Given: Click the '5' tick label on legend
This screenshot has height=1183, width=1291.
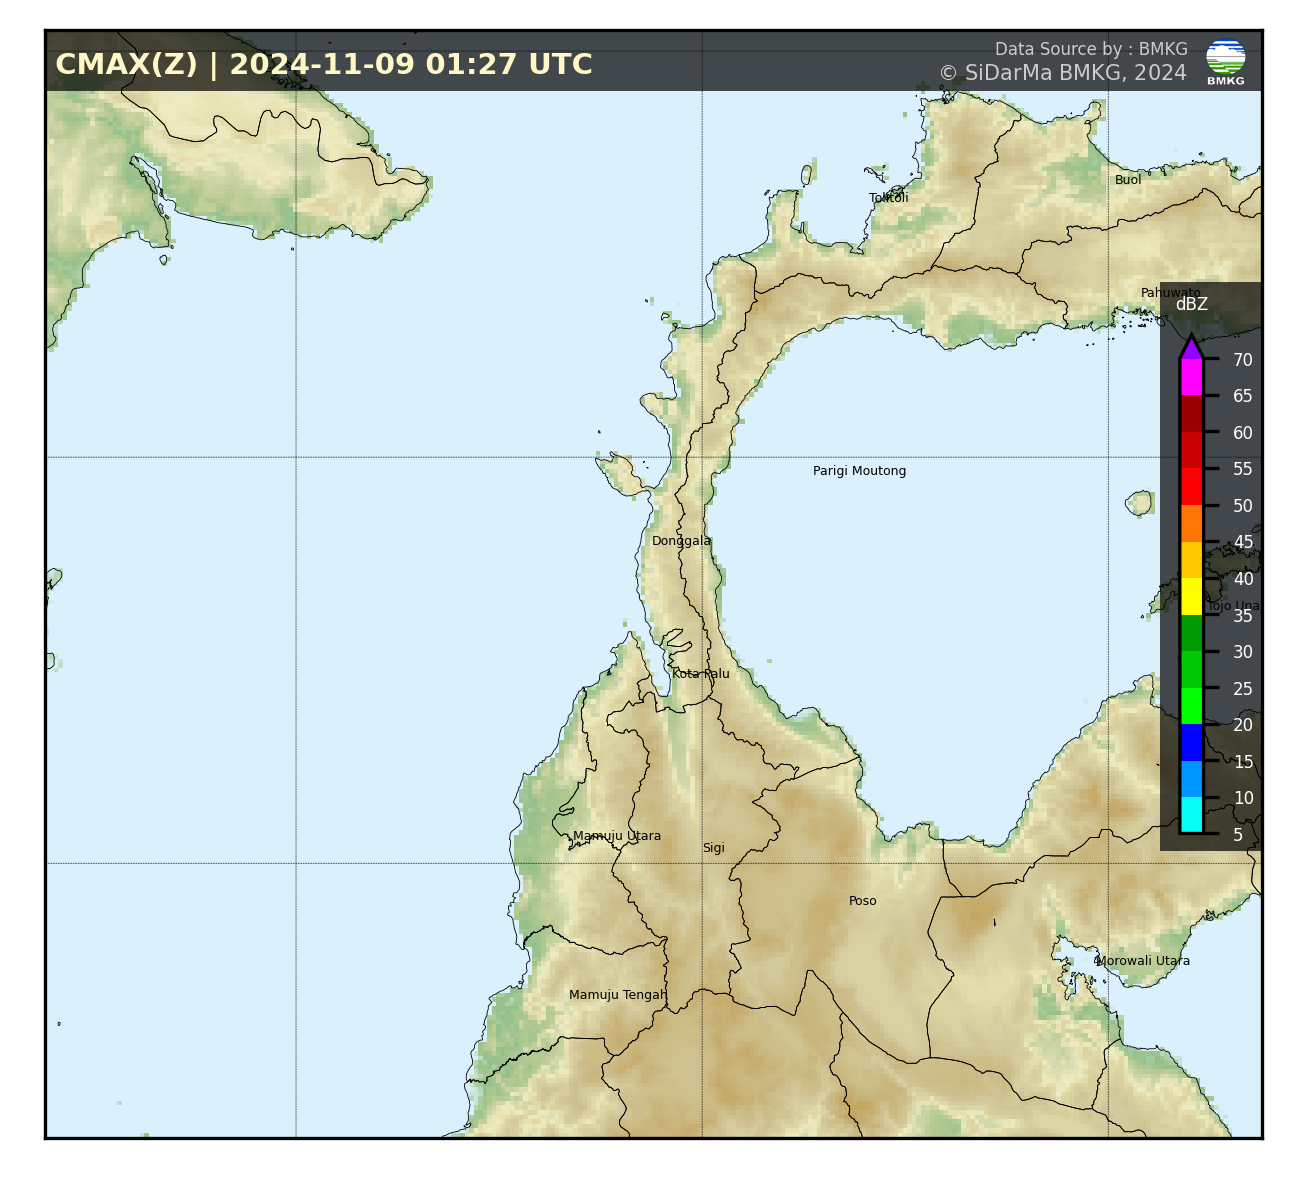Looking at the screenshot, I should coord(1238,835).
